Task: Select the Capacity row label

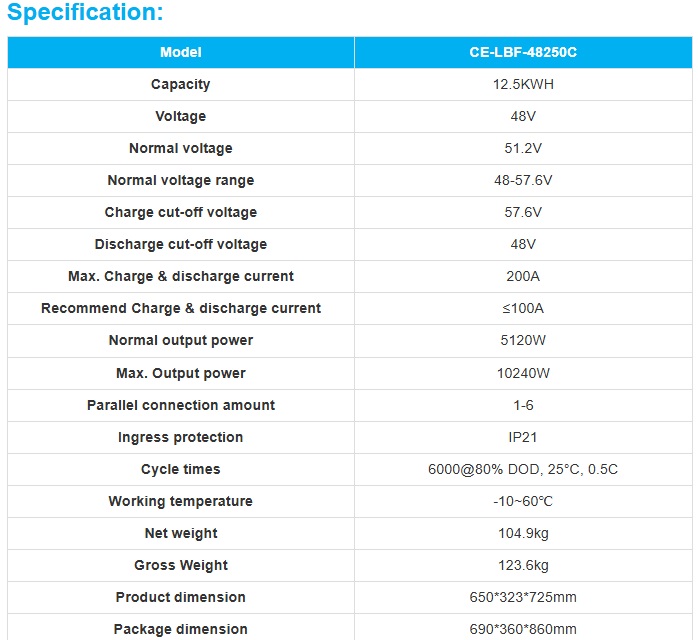Action: pyautogui.click(x=180, y=84)
